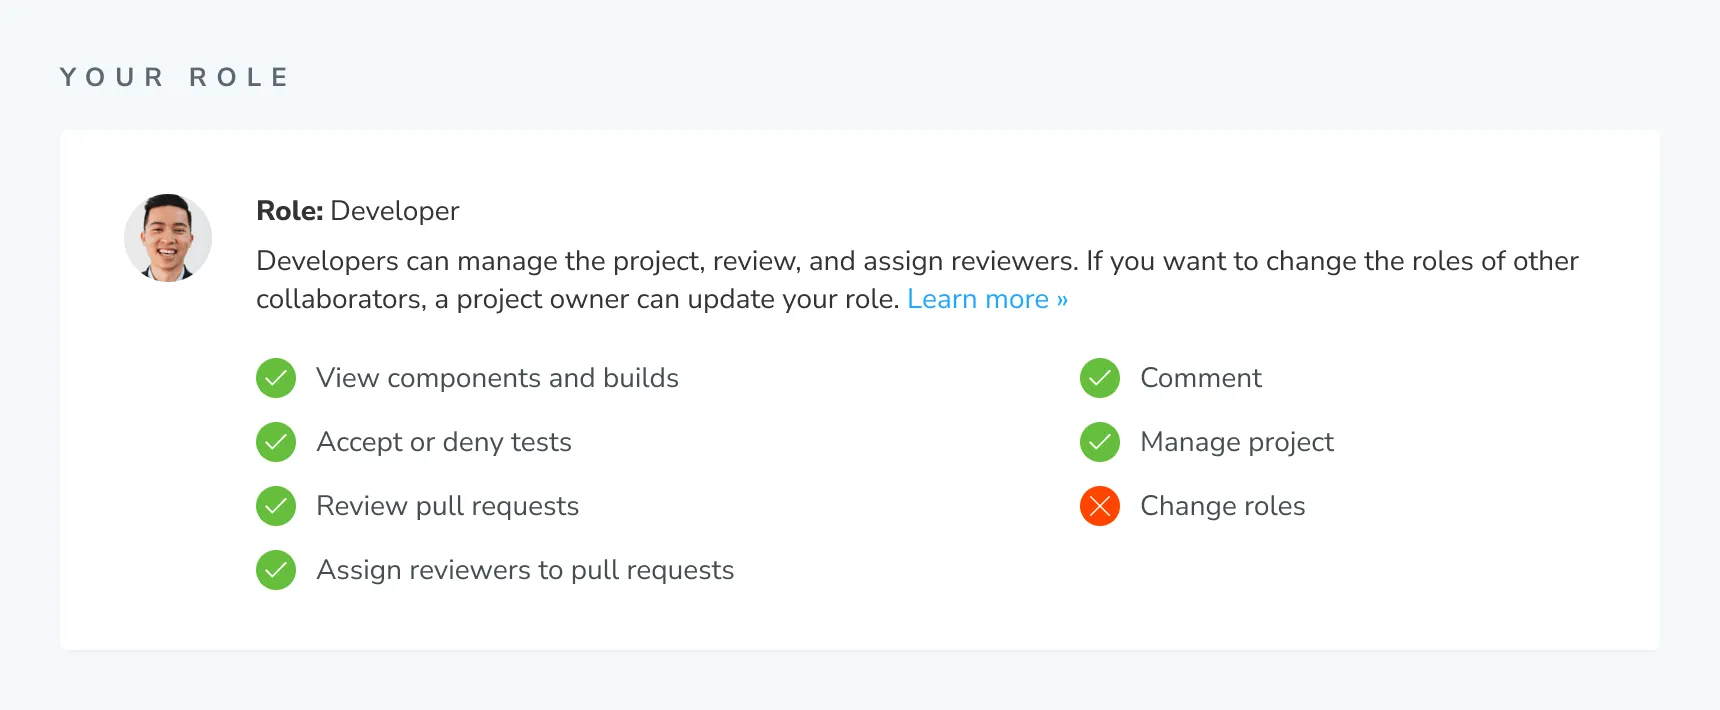Click the "Change roles" permission label
1720x710 pixels.
click(1222, 506)
